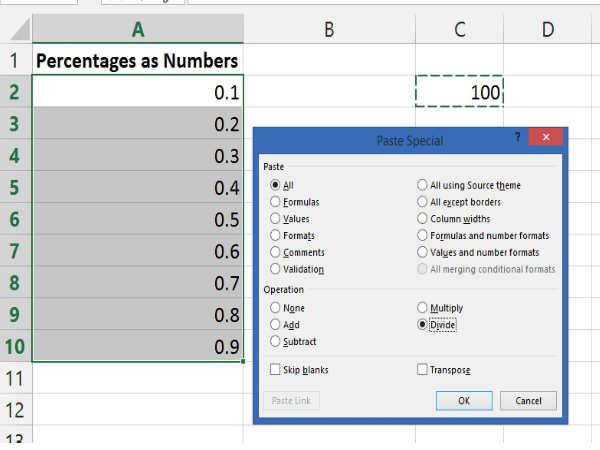Select the Formulas paste option
Image resolution: width=600 pixels, height=450 pixels.
point(276,202)
